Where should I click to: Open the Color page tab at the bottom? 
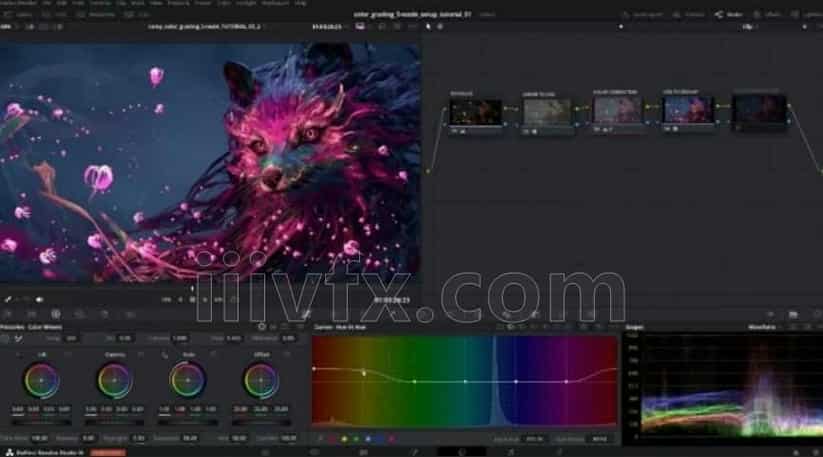point(461,452)
